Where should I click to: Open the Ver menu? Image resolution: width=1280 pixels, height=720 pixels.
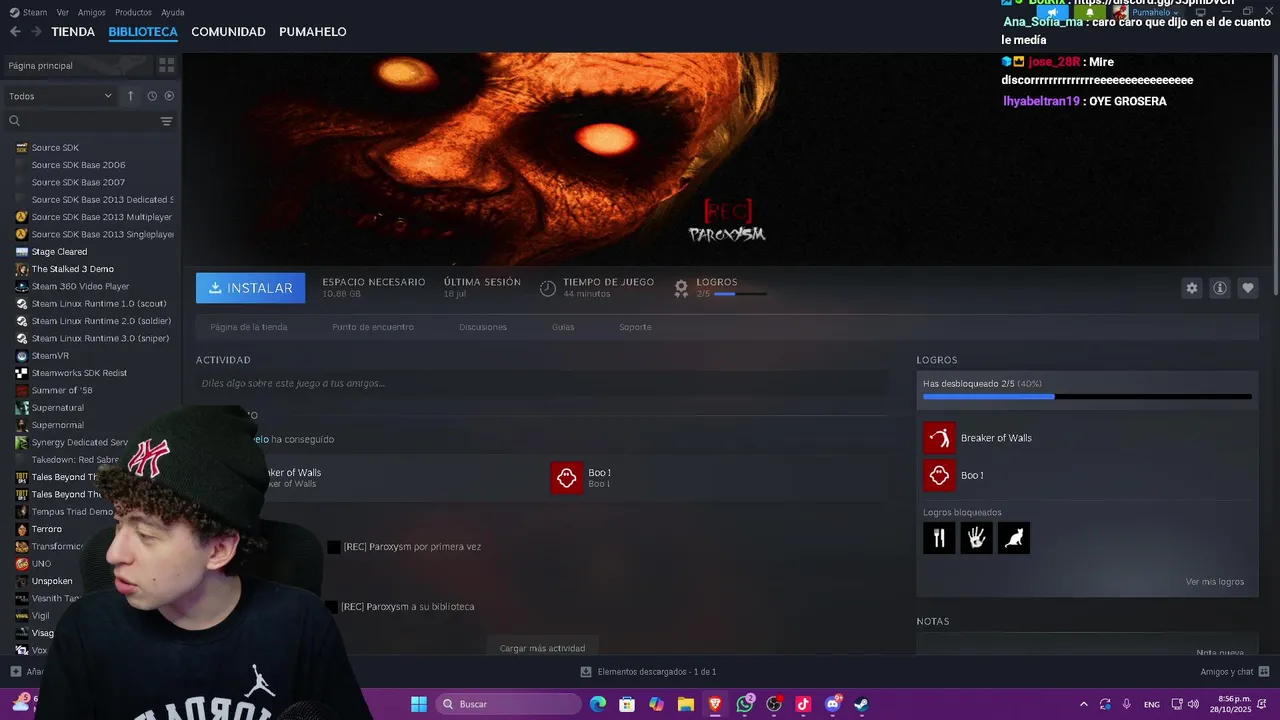coord(63,12)
